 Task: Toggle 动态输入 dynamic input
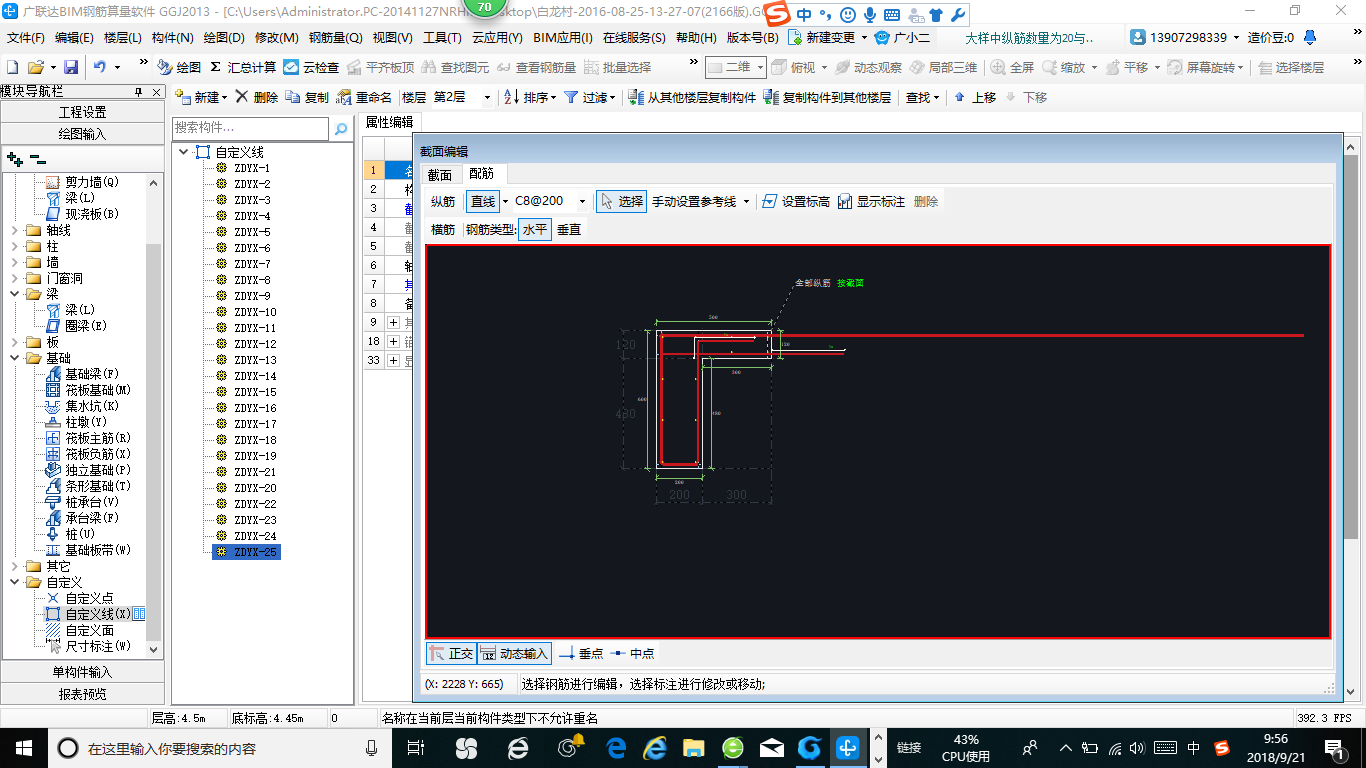click(515, 653)
